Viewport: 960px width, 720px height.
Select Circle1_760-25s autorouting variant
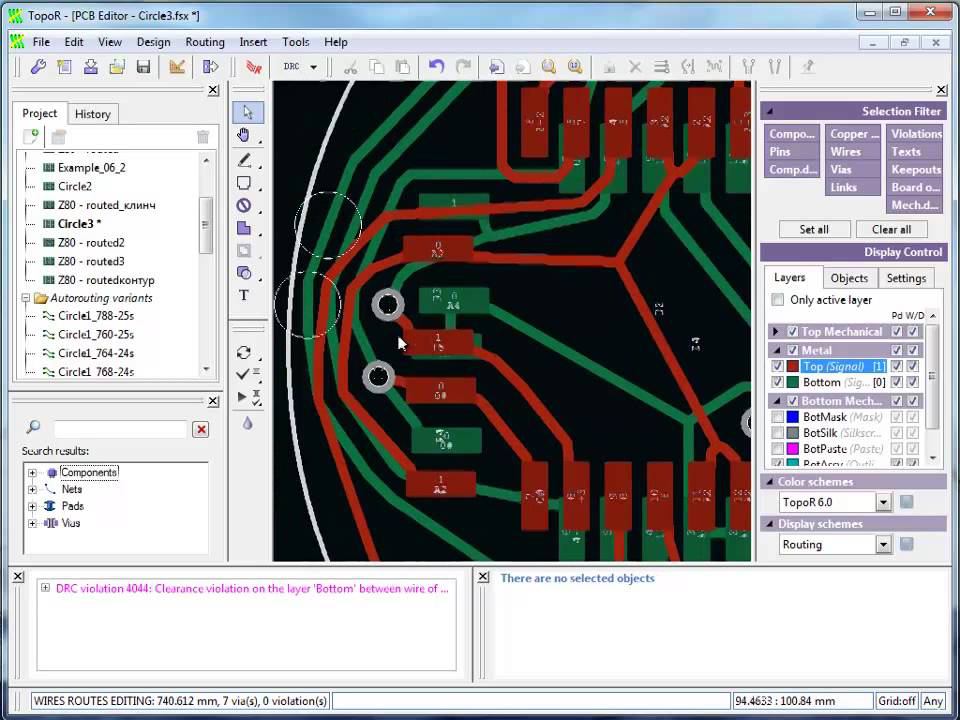click(x=96, y=334)
